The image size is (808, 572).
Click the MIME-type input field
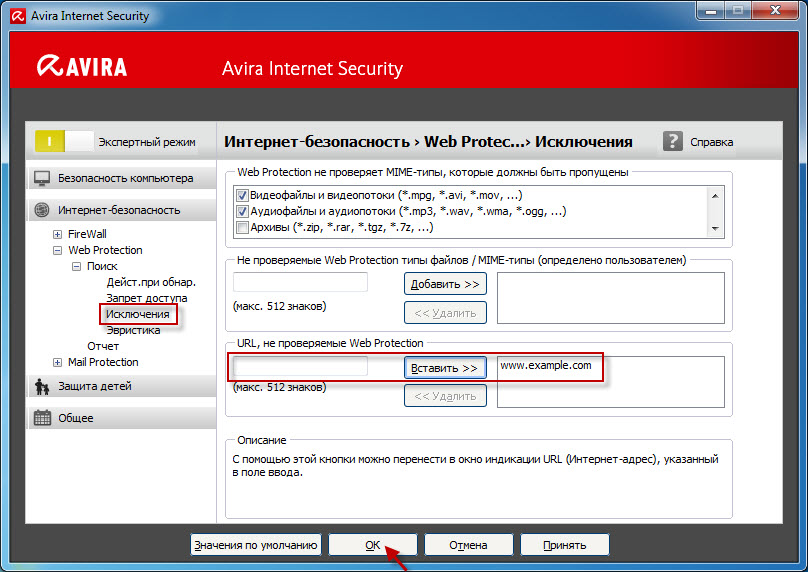(x=300, y=282)
